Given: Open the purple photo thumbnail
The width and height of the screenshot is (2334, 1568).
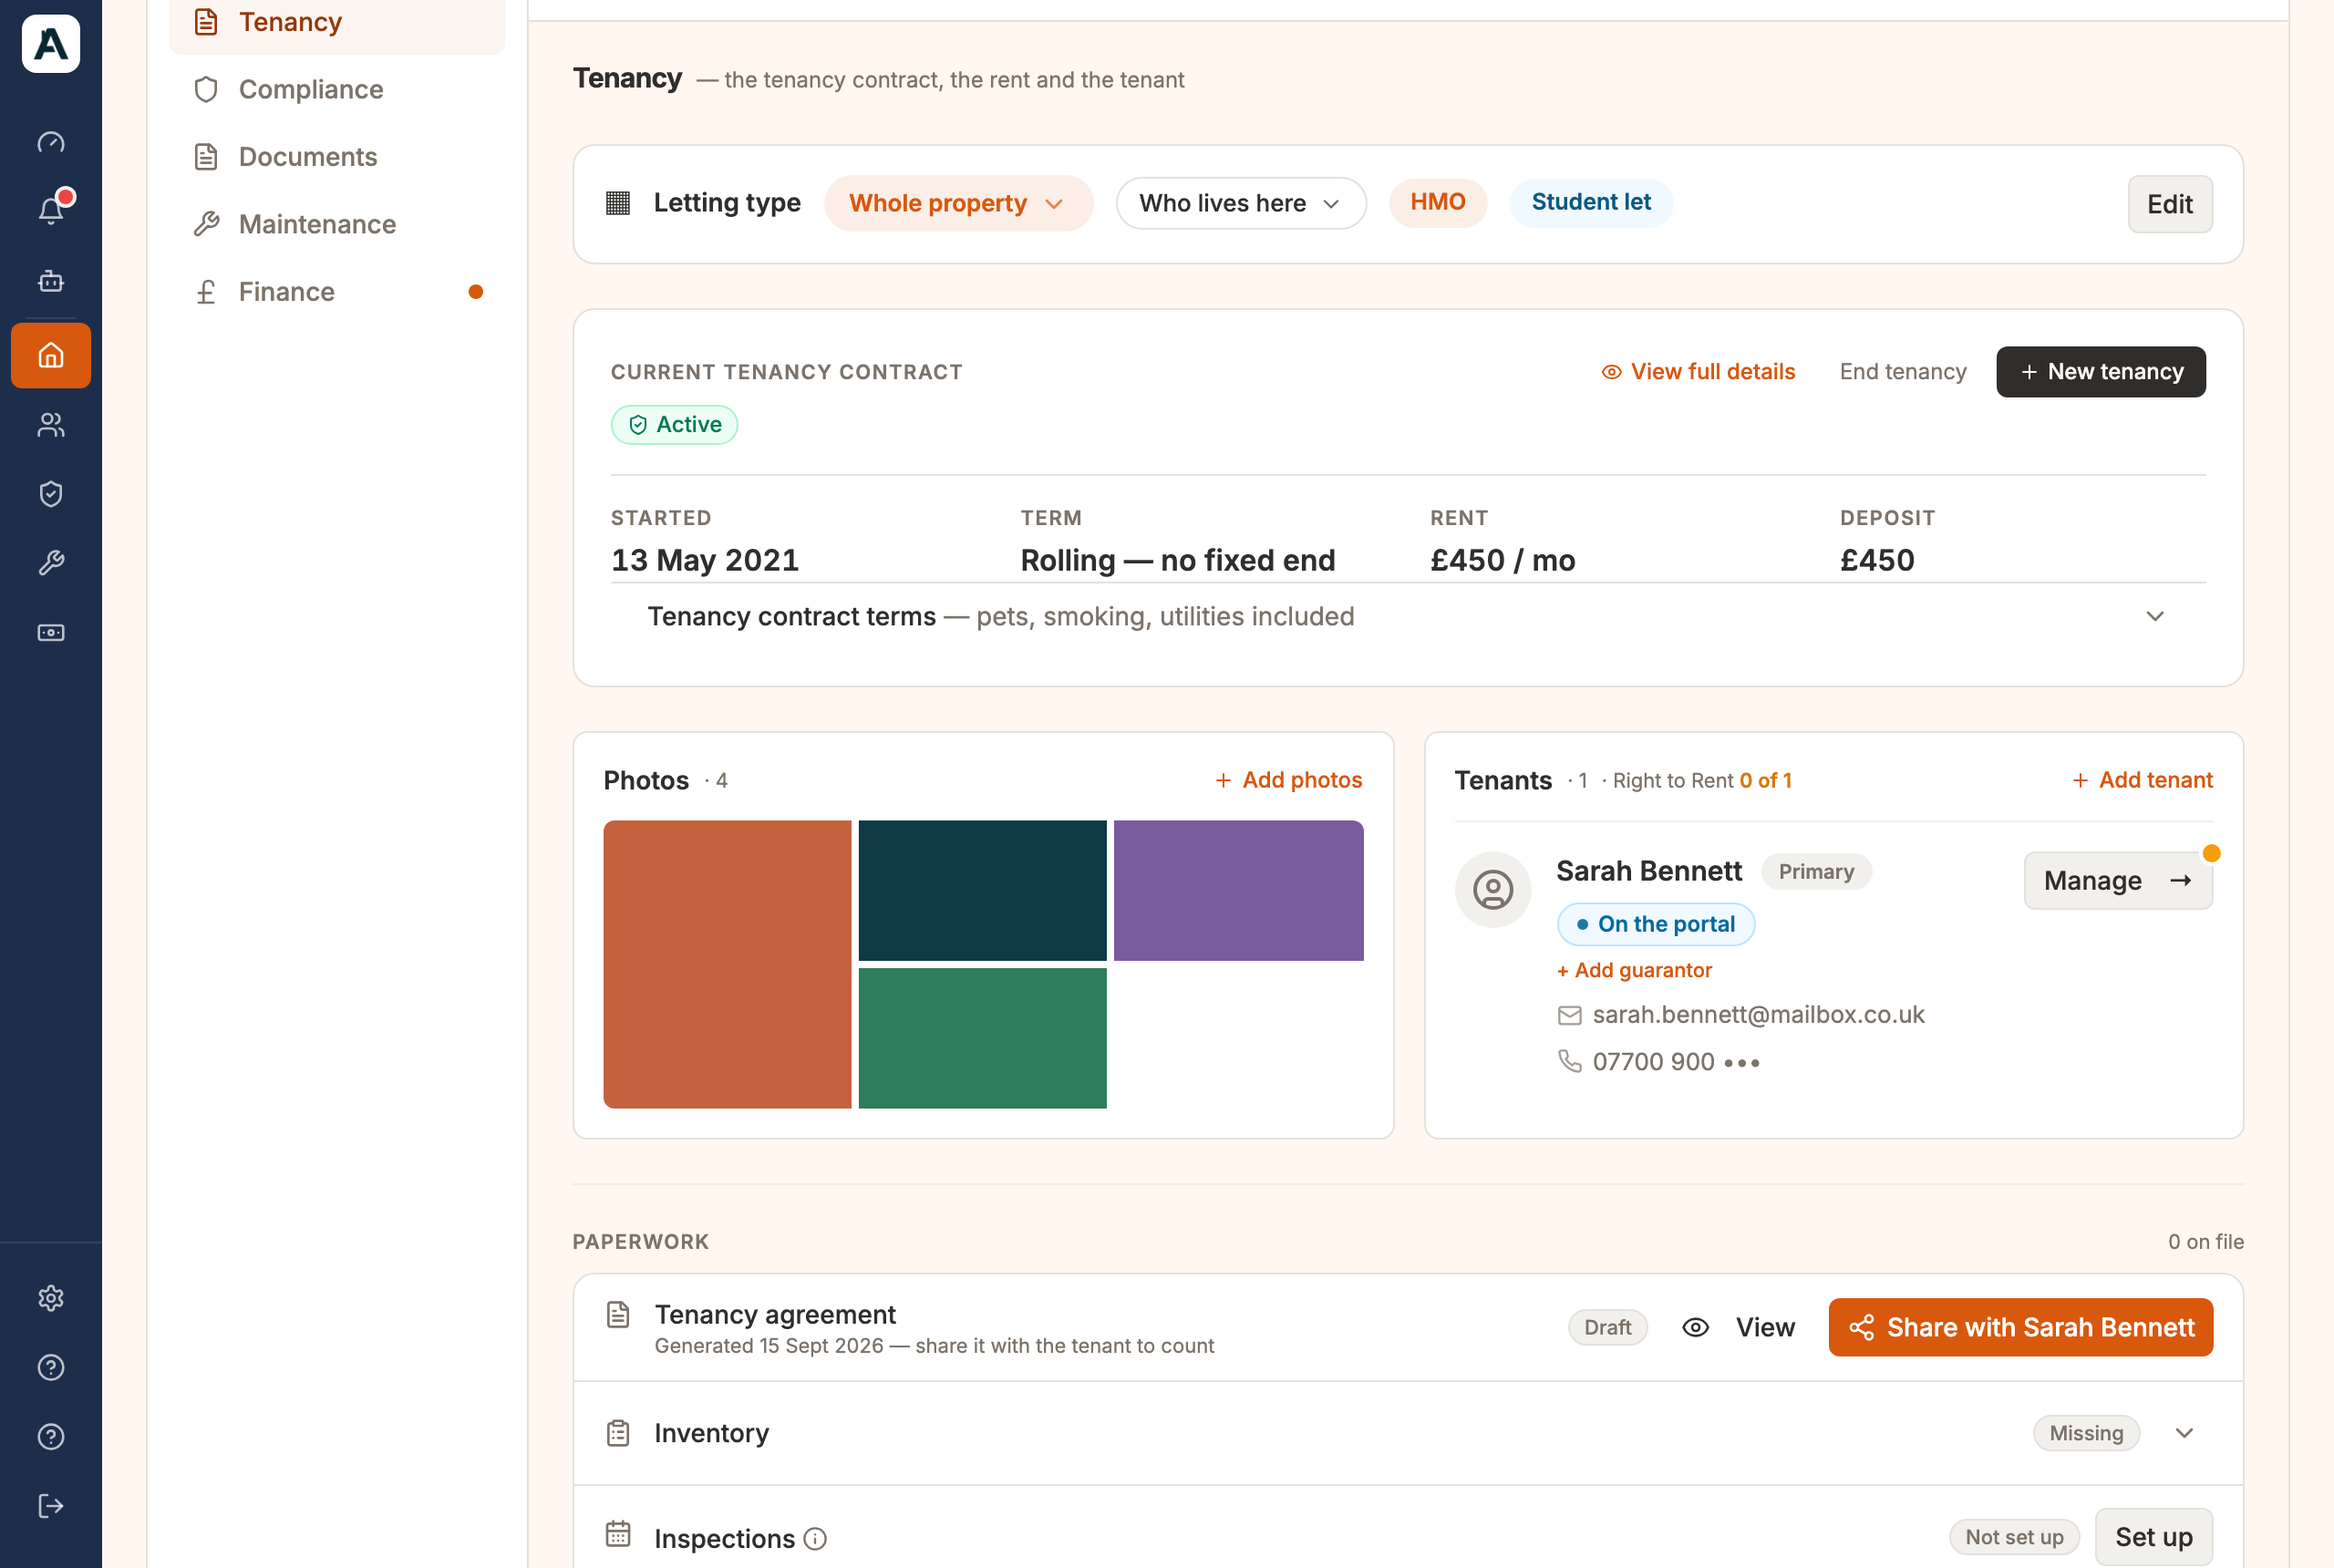Looking at the screenshot, I should [1238, 891].
